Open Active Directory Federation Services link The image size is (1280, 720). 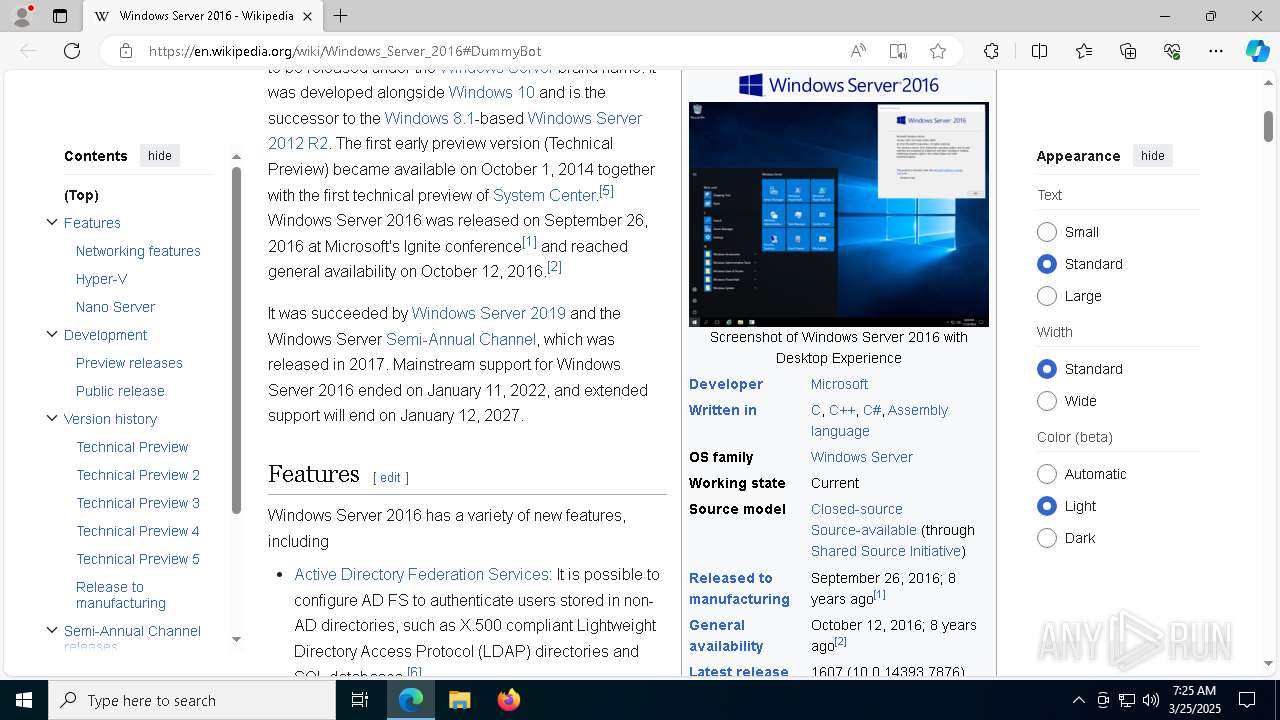[x=421, y=574]
